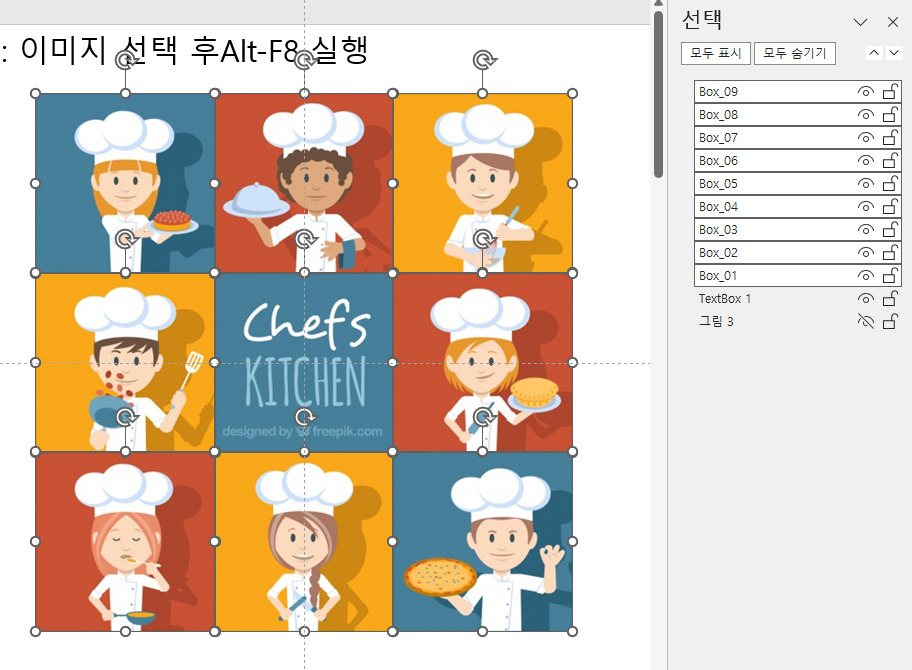Lock the Box_08 object
The image size is (912, 670).
tap(890, 114)
